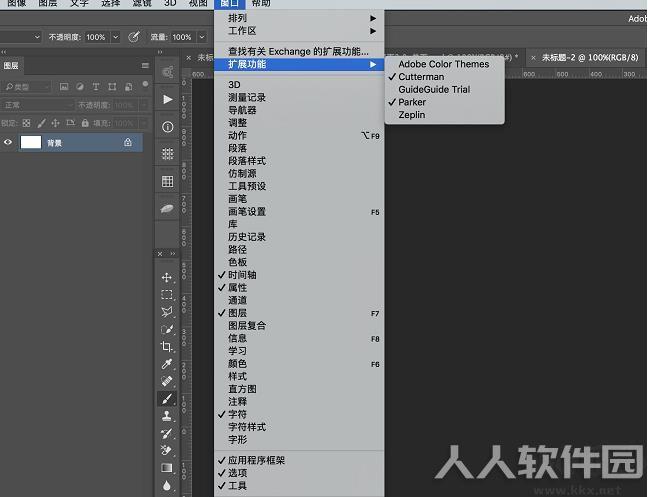The image size is (648, 497).
Task: Open the 流量 dropdown arrow
Action: (202, 37)
